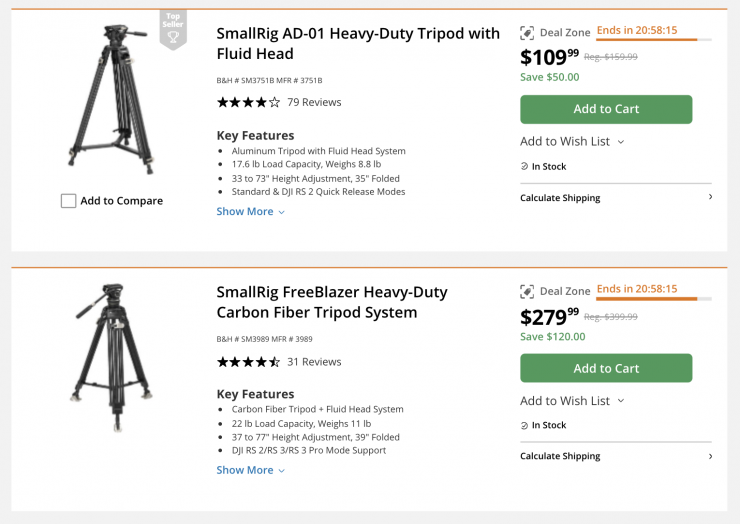The height and width of the screenshot is (524, 740).
Task: Add FreeBlazer Carbon Fiber Tripod to cart
Action: point(606,368)
